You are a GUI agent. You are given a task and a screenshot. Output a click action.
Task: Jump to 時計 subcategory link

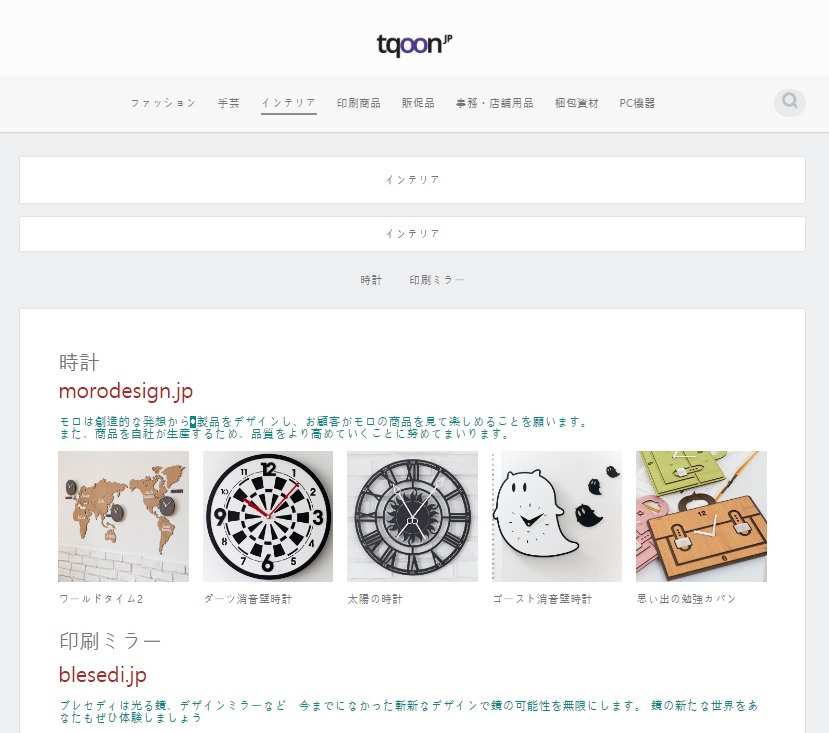371,280
